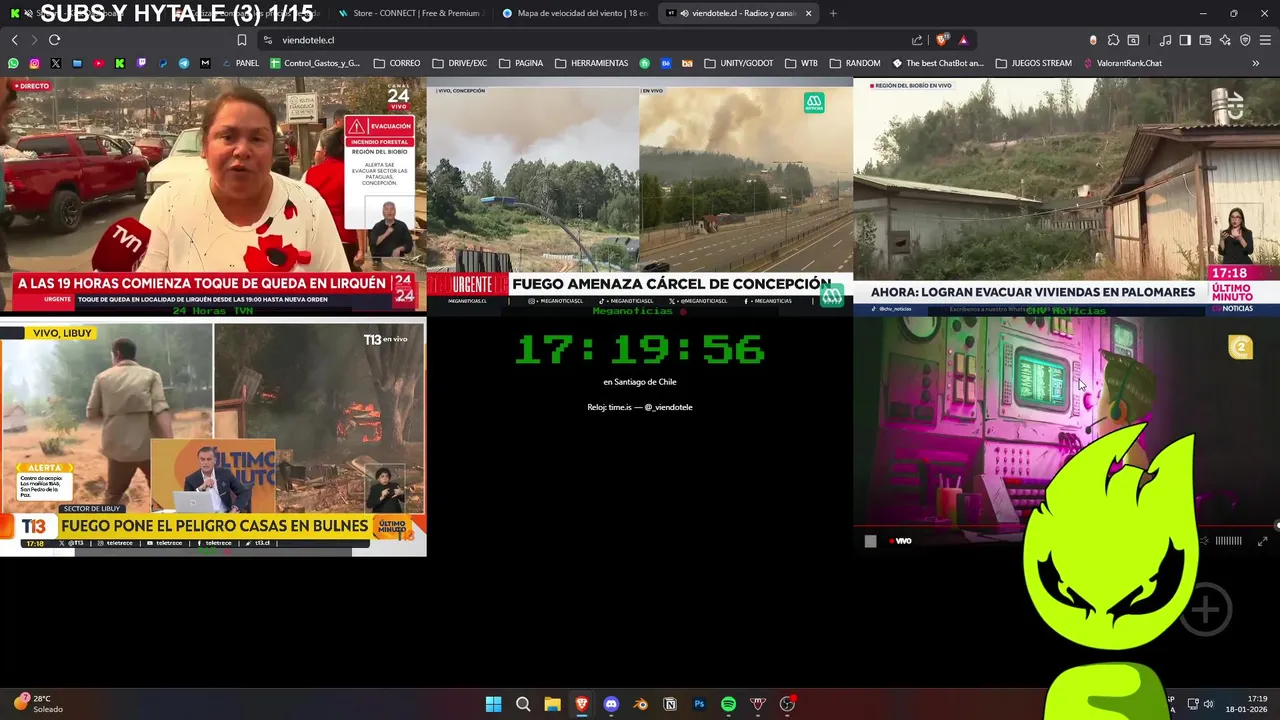Open Brave Rewards triangle icon
The image size is (1280, 720).
coord(963,40)
